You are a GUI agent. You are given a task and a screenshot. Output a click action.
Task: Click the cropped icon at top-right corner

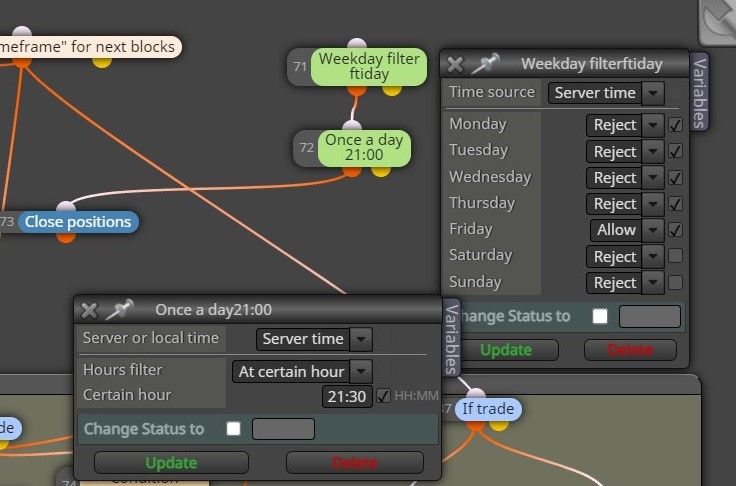(717, 23)
